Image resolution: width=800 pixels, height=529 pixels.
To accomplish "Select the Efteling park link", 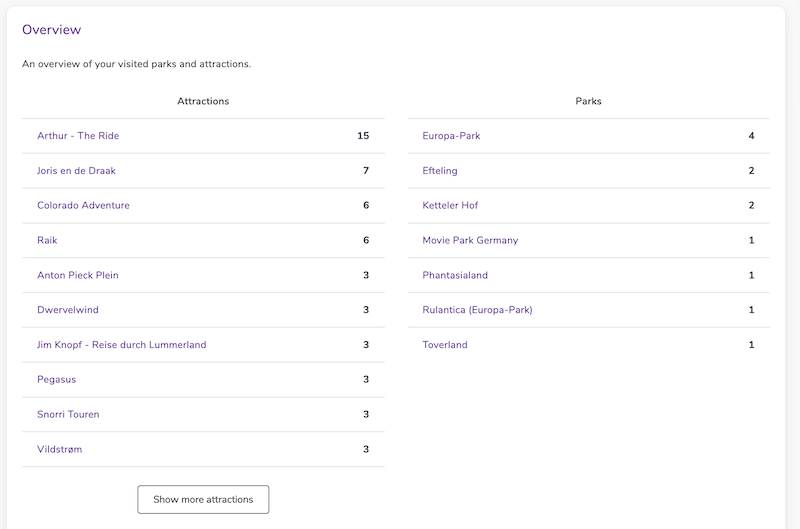I will click(x=440, y=170).
